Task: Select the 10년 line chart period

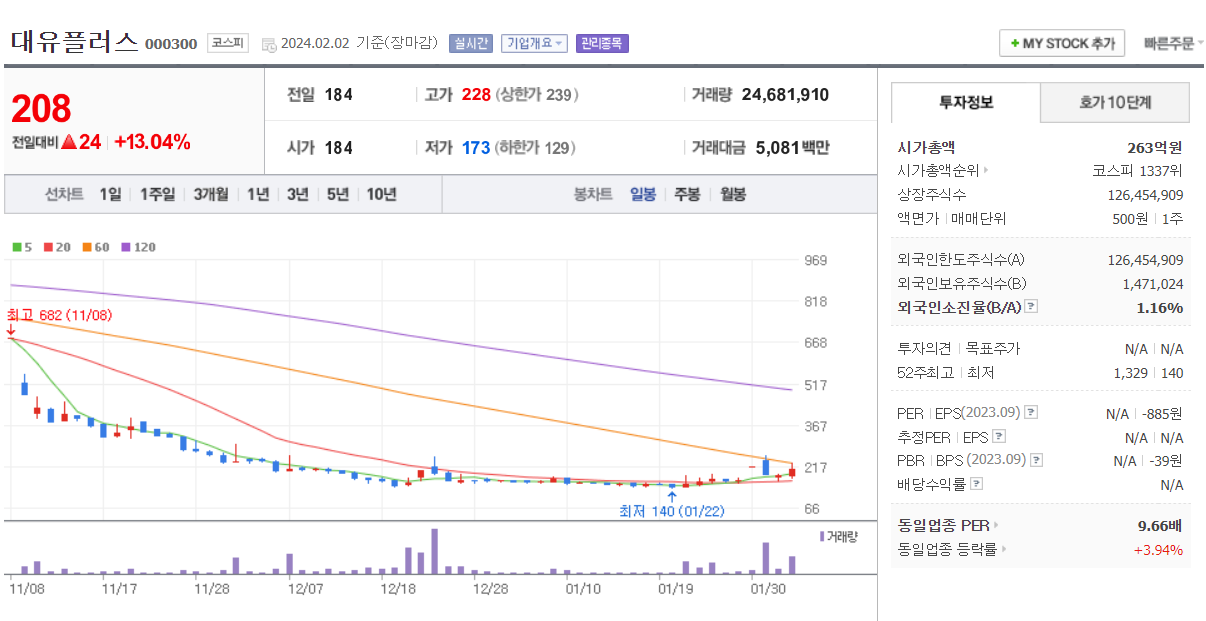Action: coord(381,194)
